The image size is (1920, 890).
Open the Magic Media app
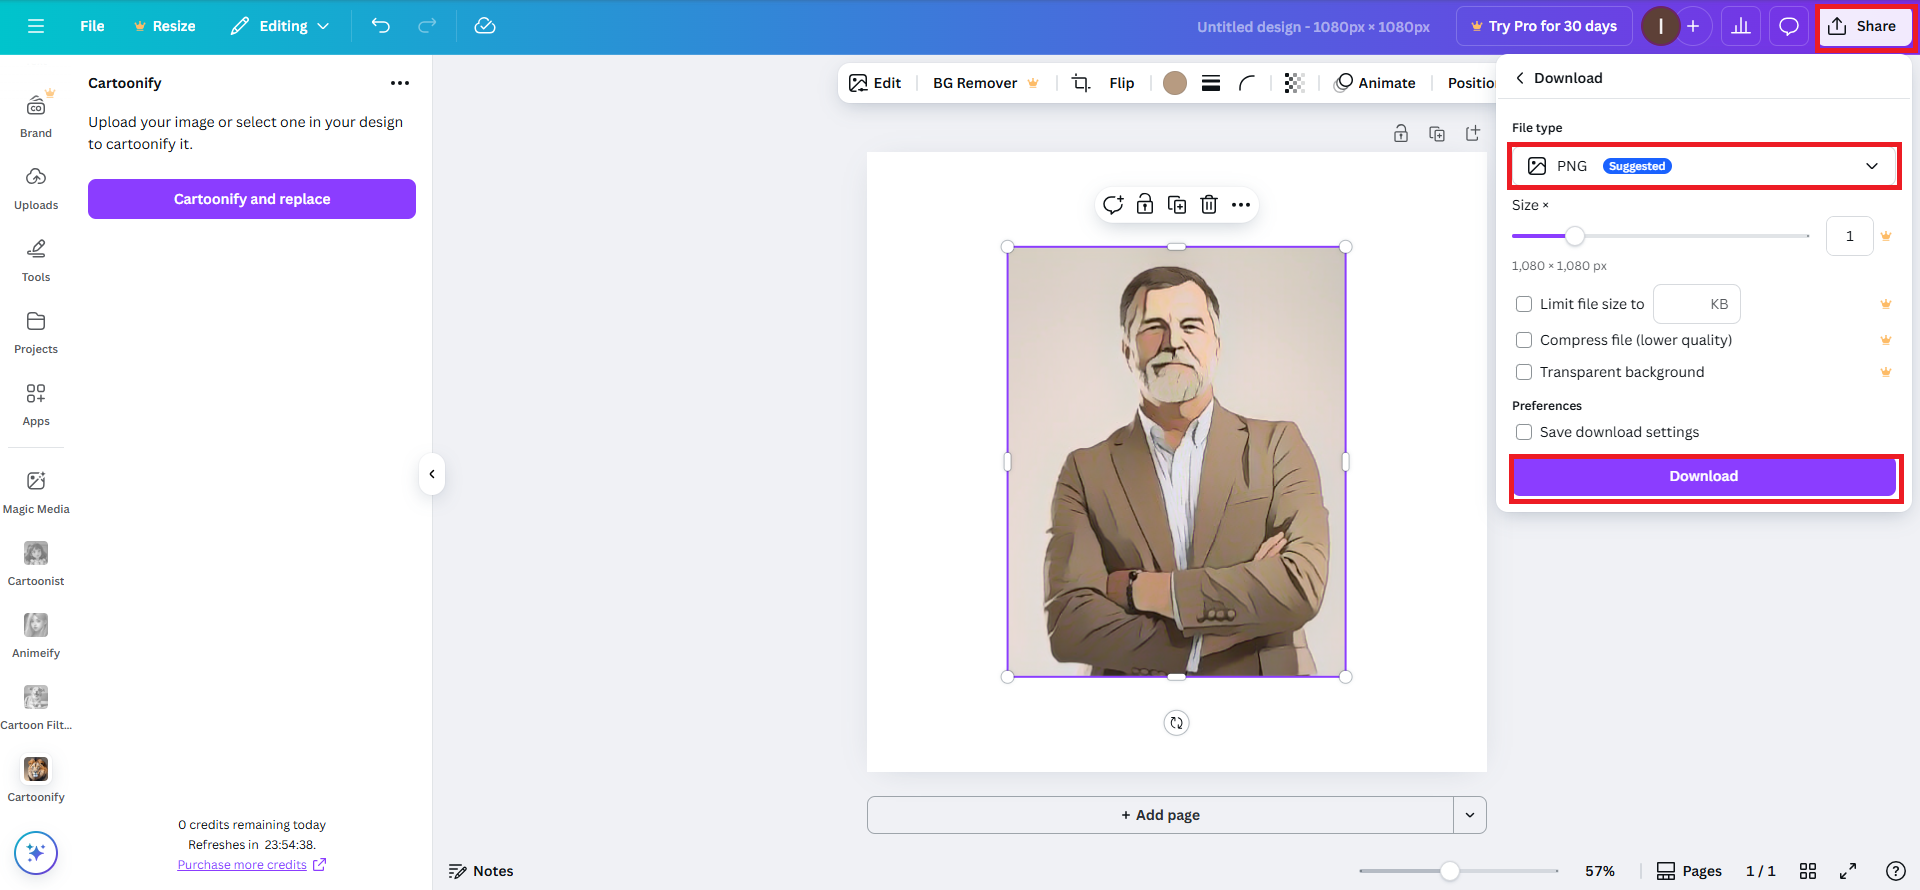pyautogui.click(x=36, y=492)
